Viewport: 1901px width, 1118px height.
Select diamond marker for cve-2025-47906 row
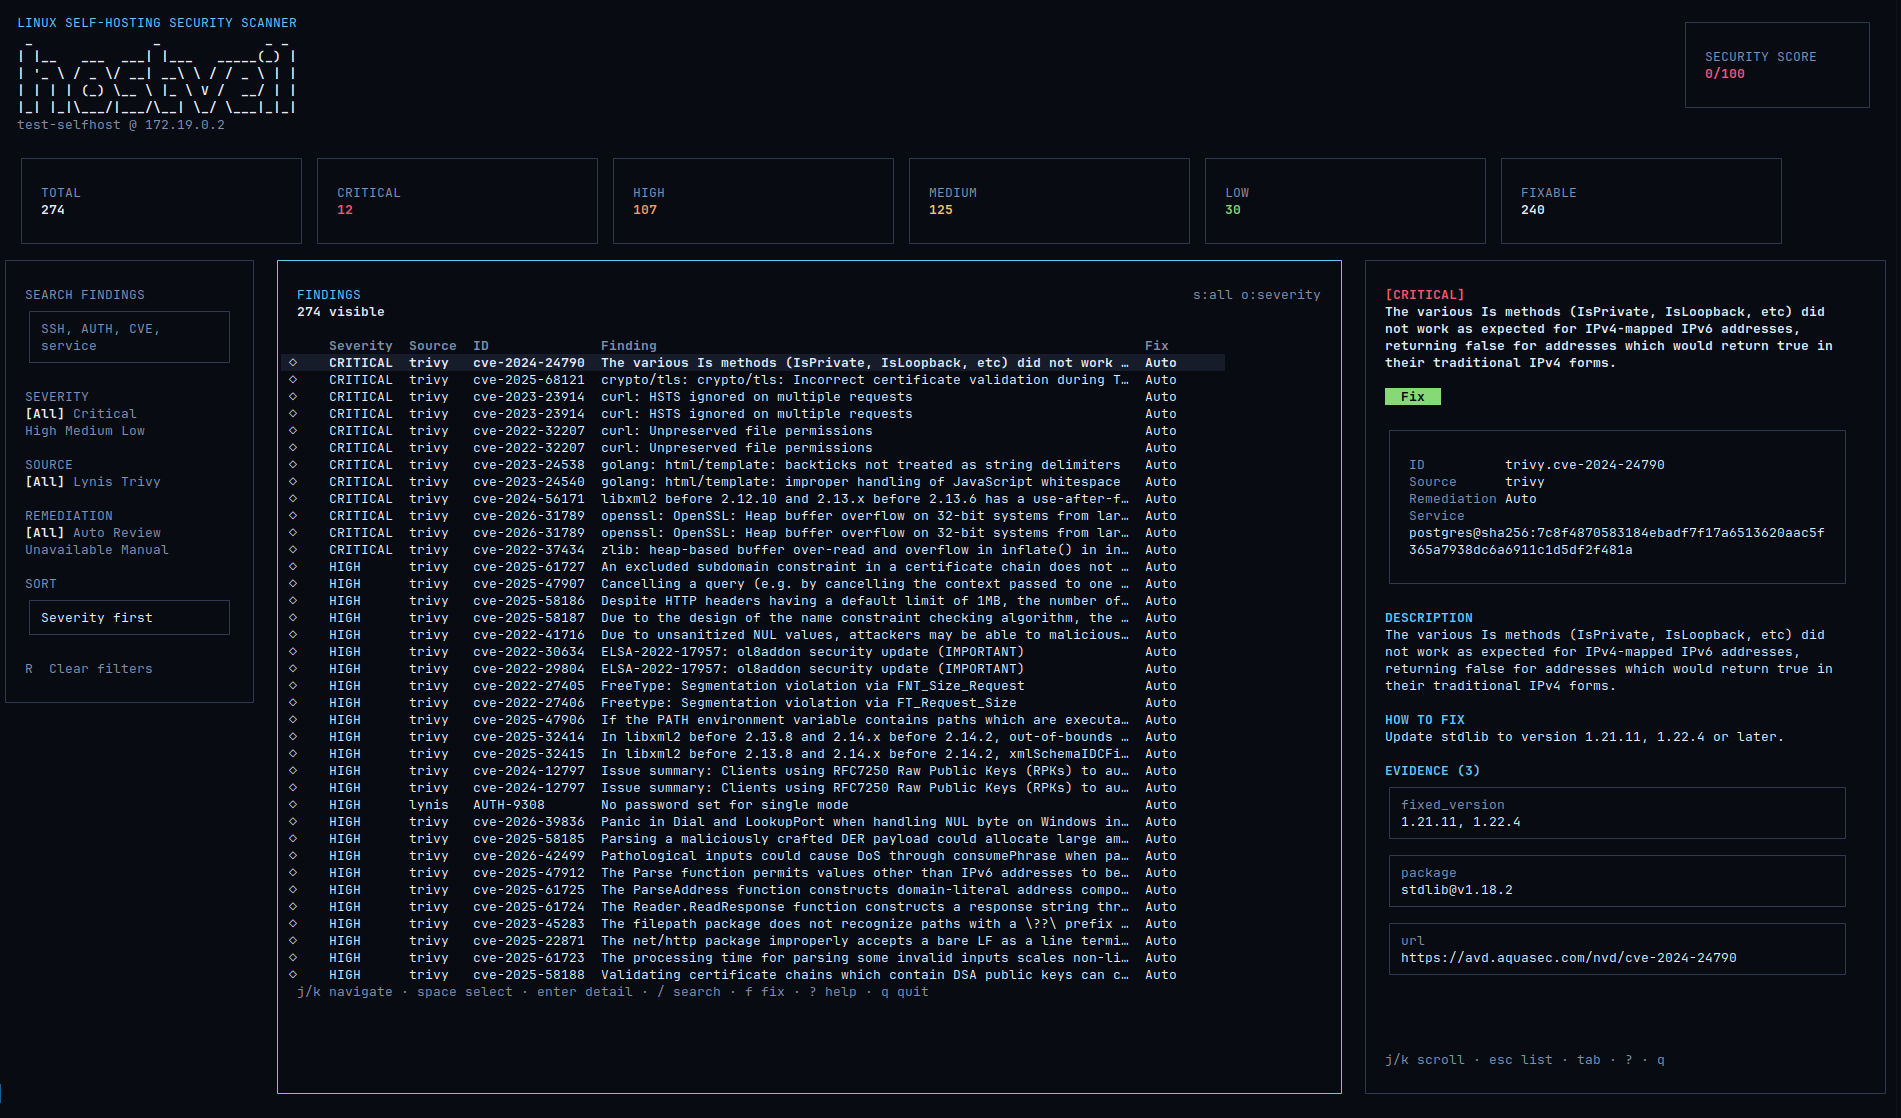click(293, 720)
